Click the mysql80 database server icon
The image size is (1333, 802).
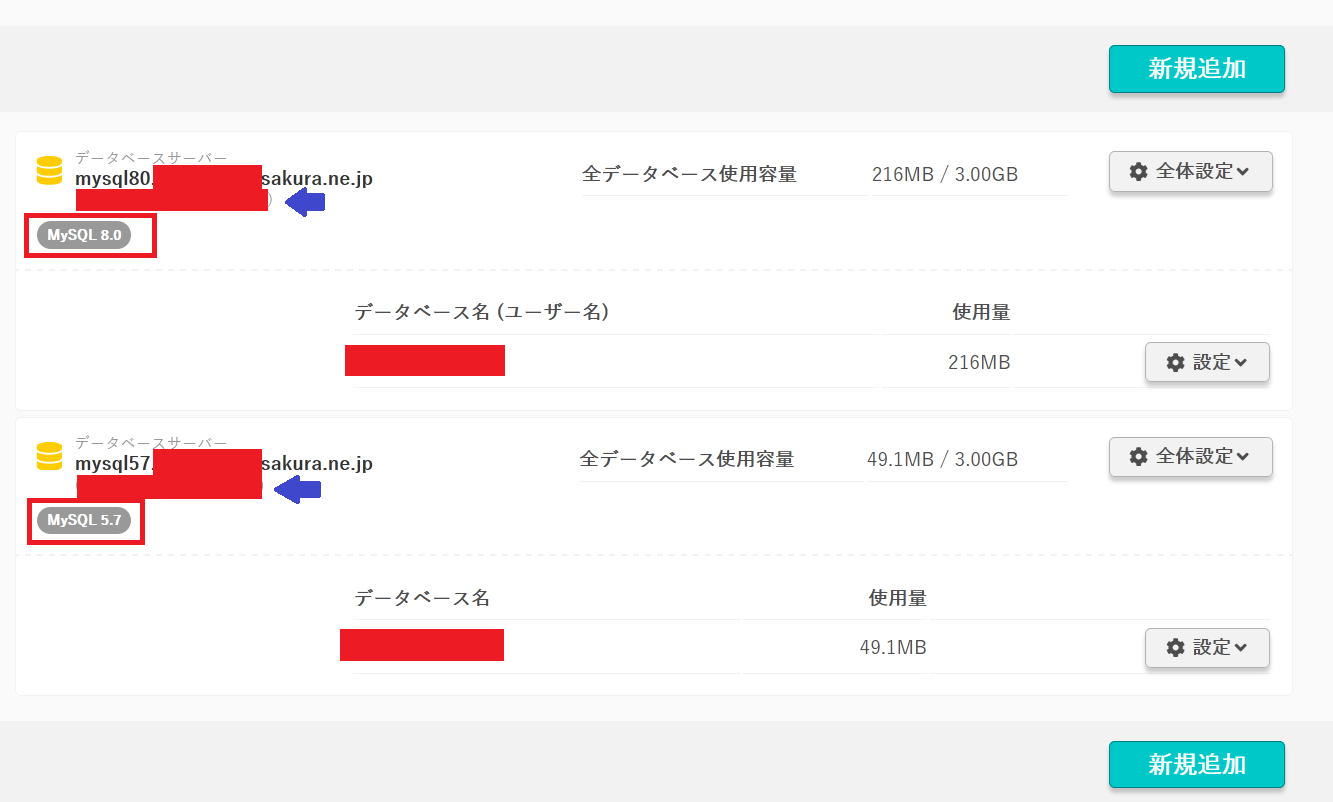coord(49,171)
